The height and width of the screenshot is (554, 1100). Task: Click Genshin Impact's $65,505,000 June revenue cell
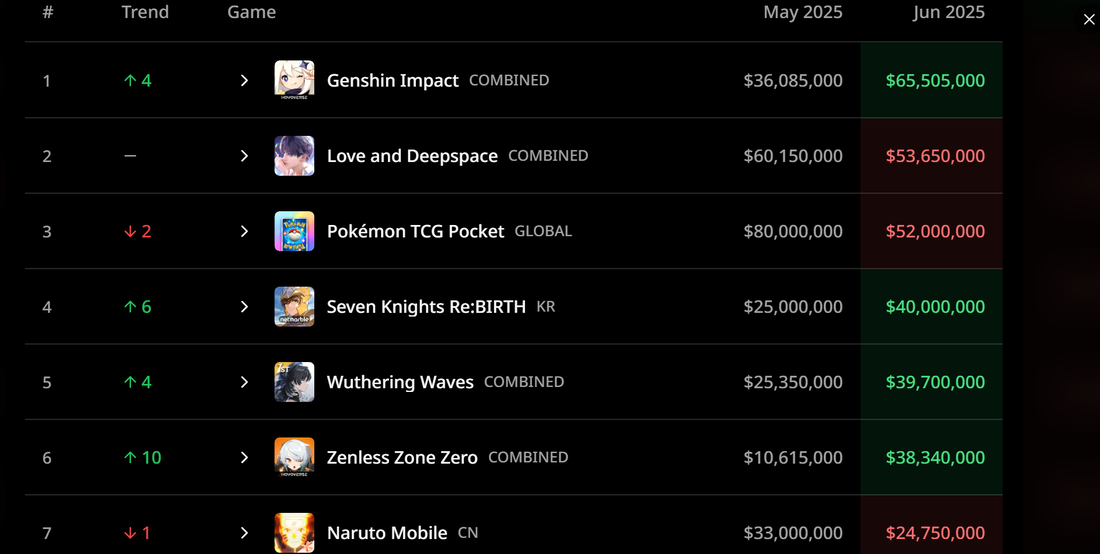coord(932,80)
